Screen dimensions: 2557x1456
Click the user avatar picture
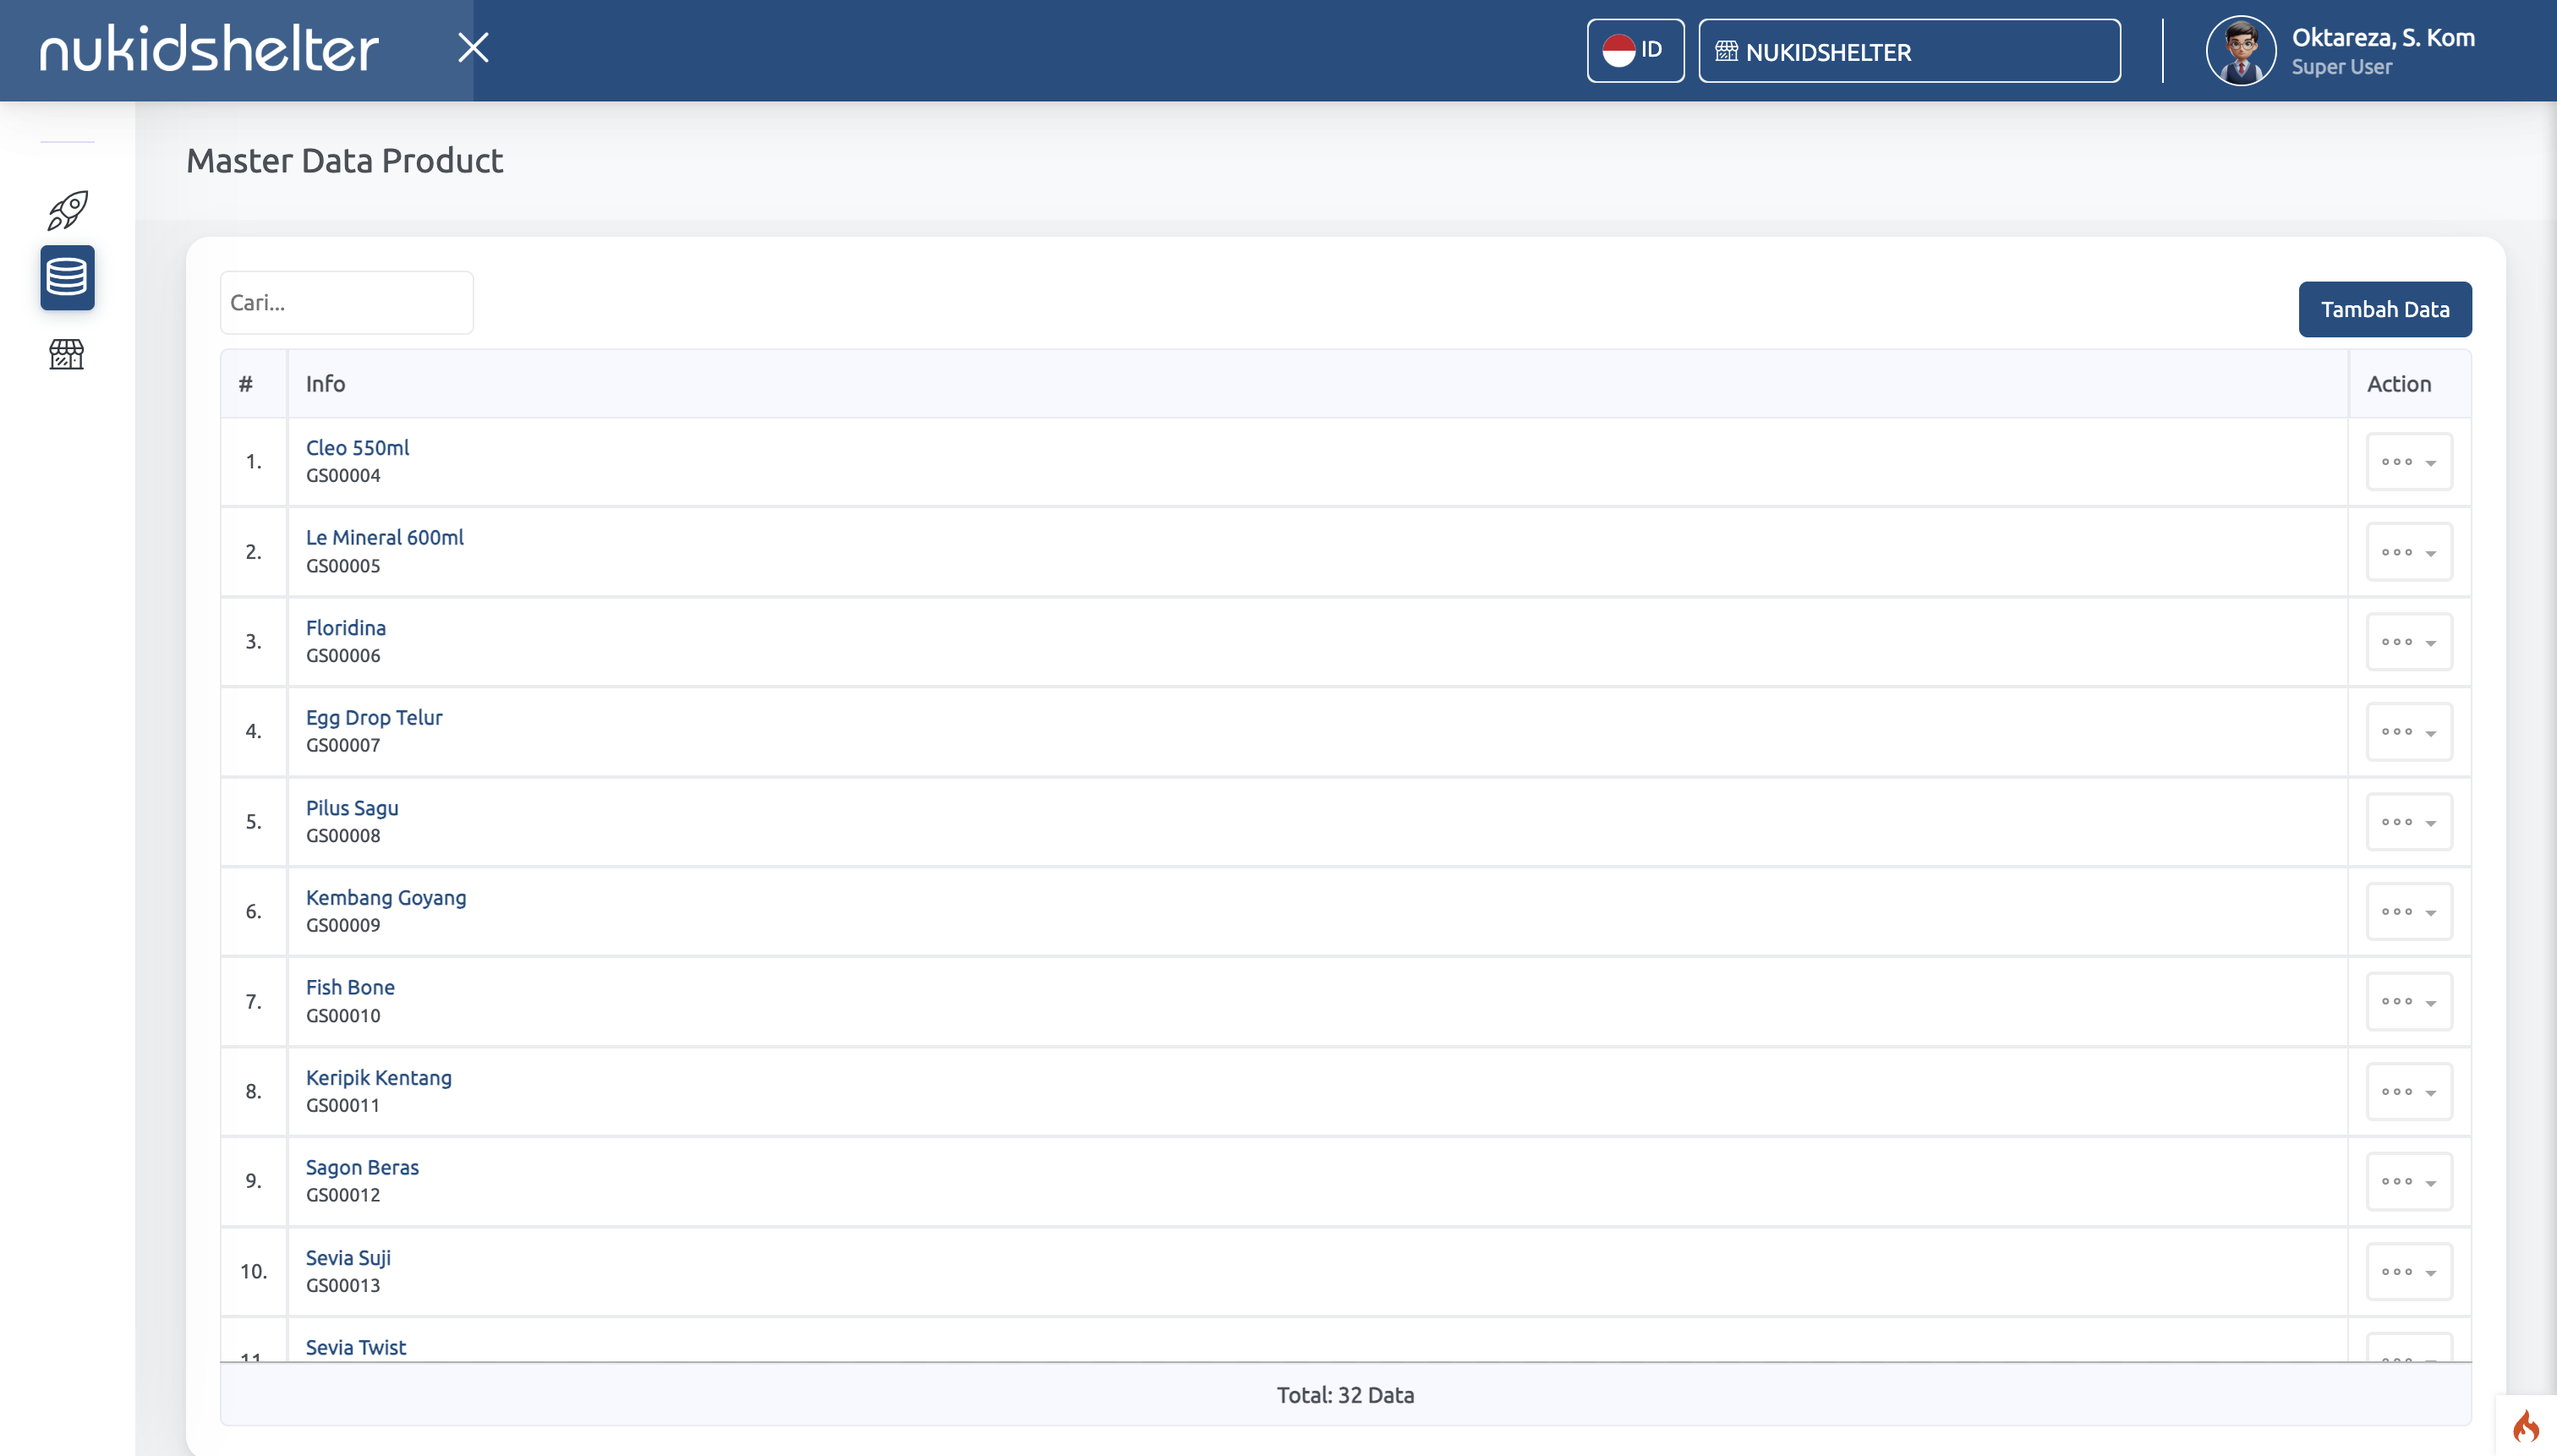[x=2240, y=51]
